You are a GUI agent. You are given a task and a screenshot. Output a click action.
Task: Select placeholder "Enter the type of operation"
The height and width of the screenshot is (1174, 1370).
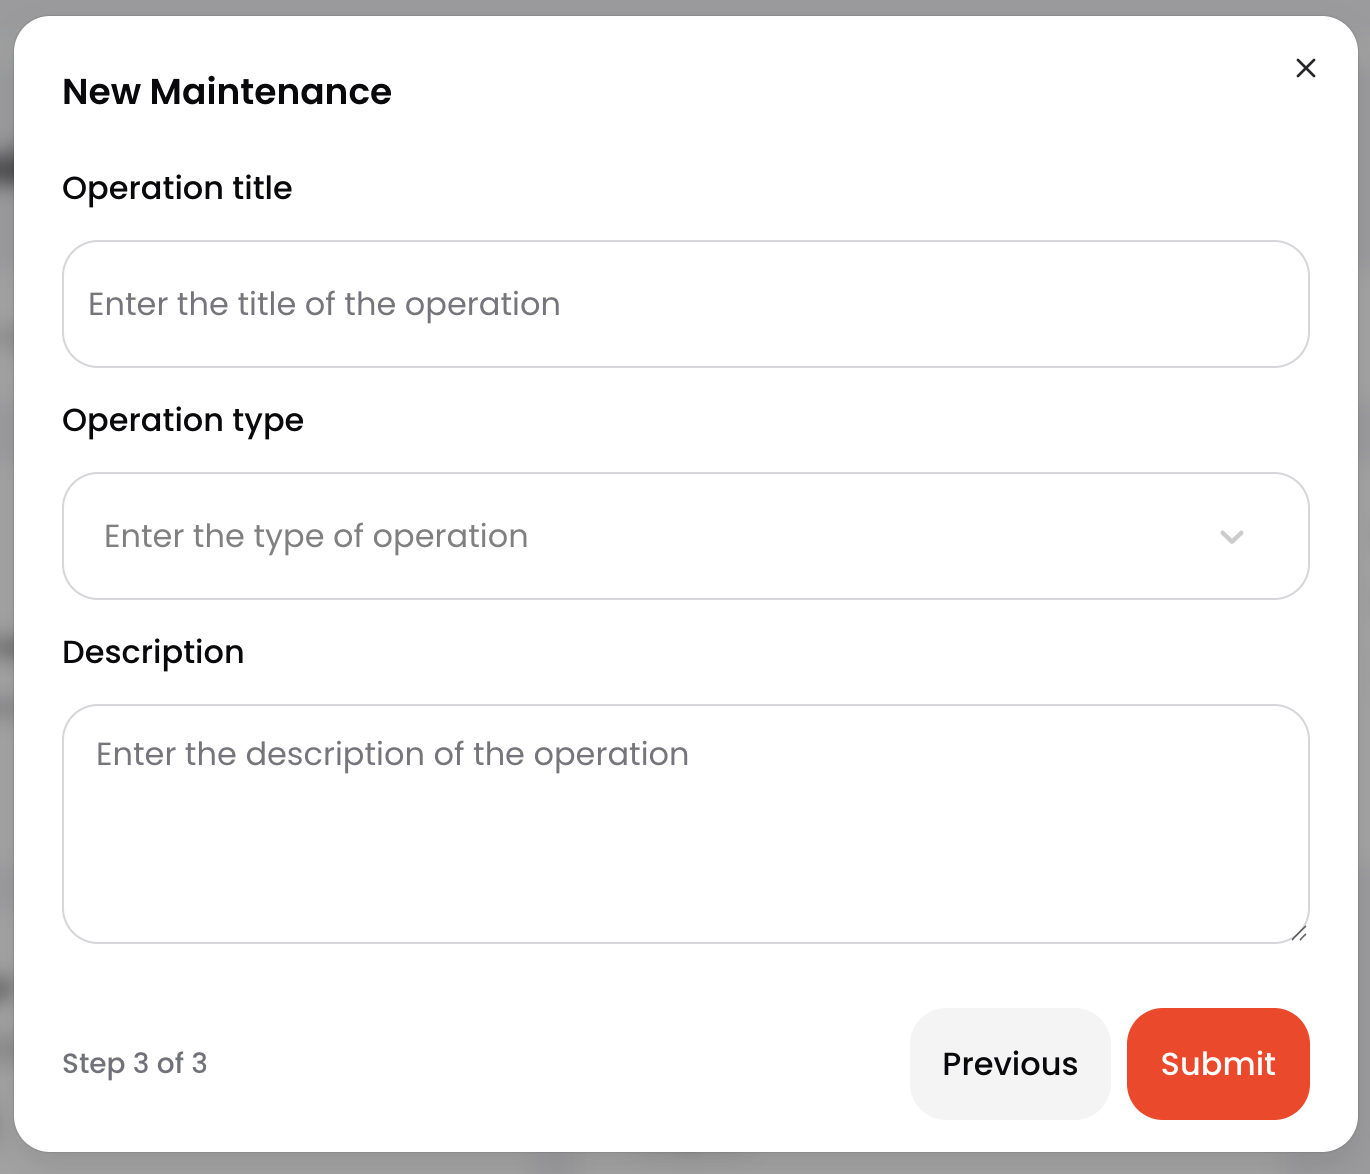click(316, 536)
